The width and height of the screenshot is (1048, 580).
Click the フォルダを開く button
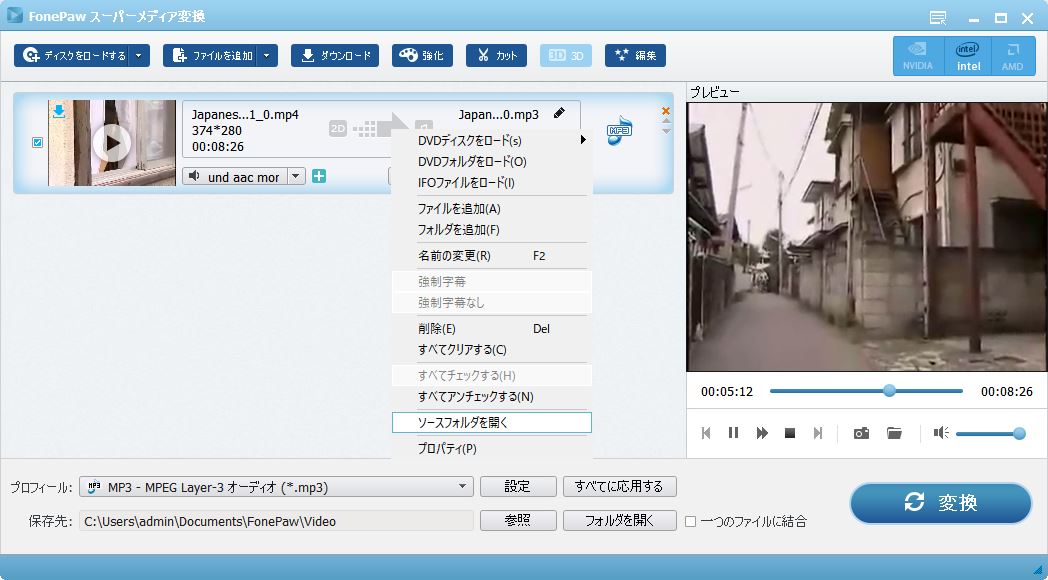point(620,521)
